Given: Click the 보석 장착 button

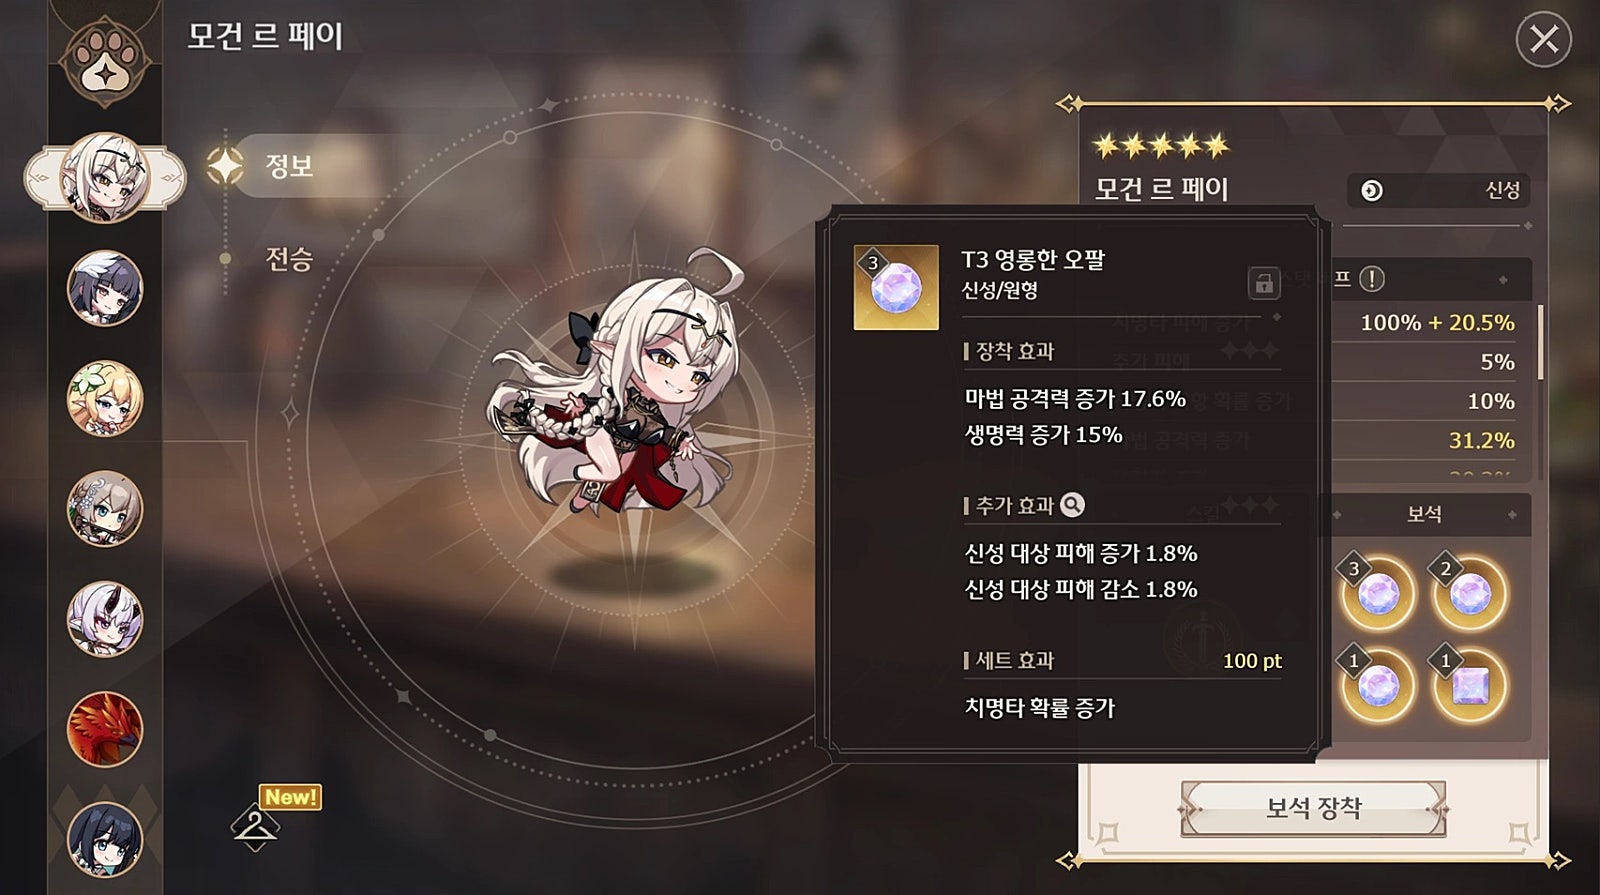Looking at the screenshot, I should [x=1313, y=808].
